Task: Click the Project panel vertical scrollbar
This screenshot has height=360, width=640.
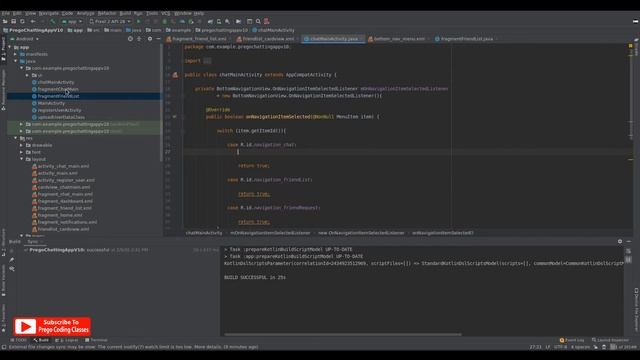Action: click(162, 102)
